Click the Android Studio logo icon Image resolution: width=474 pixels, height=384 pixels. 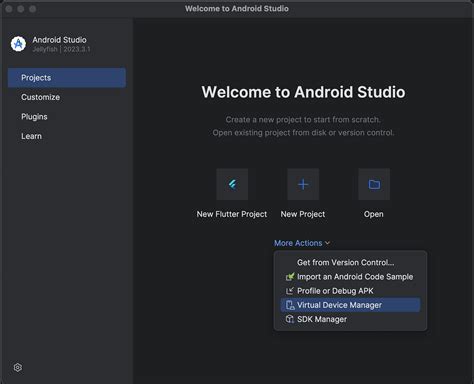point(18,44)
